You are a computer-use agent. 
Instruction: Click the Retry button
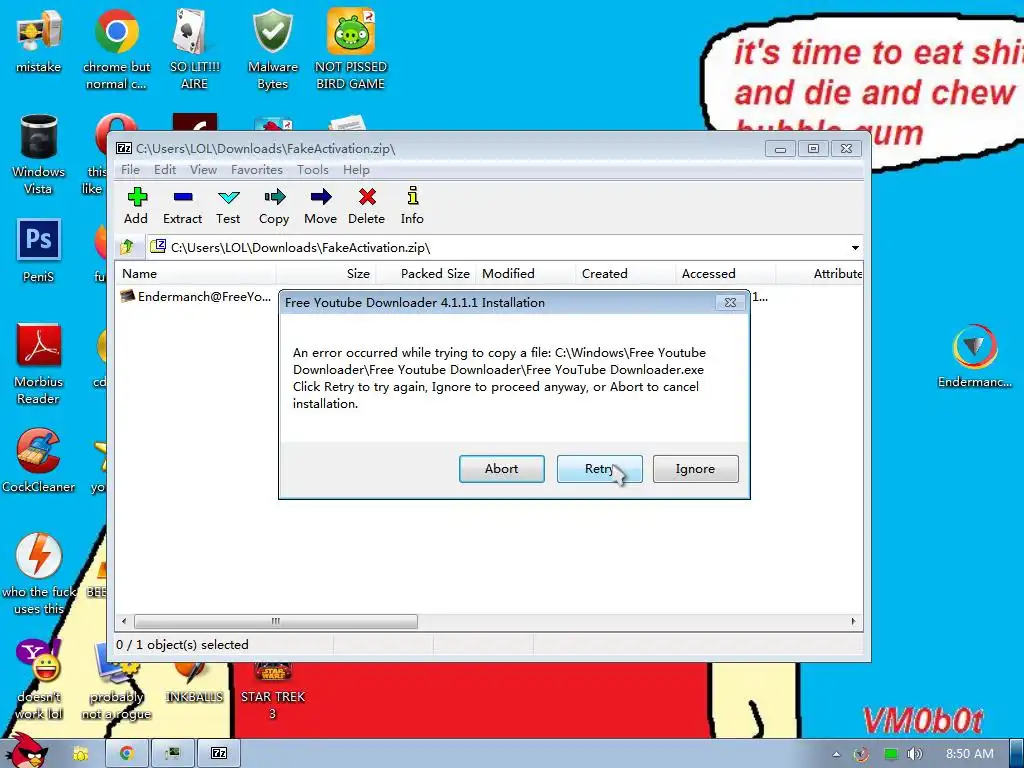(600, 469)
